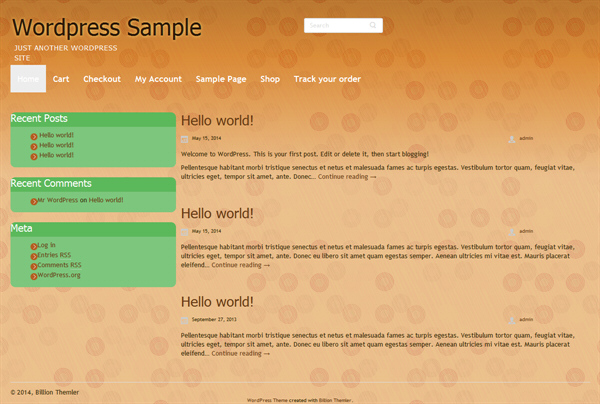Click the © 2014, Billion Themler text
The image size is (600, 404).
click(x=45, y=392)
